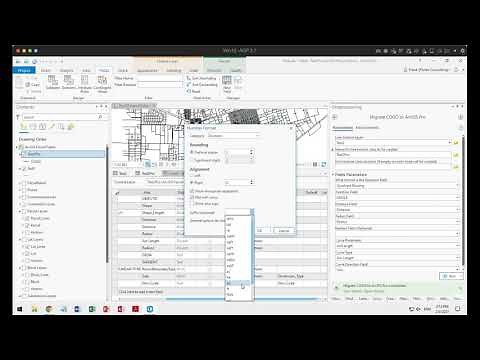
Task: Switch to Parameters tab in Geoprocessing
Action: (x=342, y=127)
